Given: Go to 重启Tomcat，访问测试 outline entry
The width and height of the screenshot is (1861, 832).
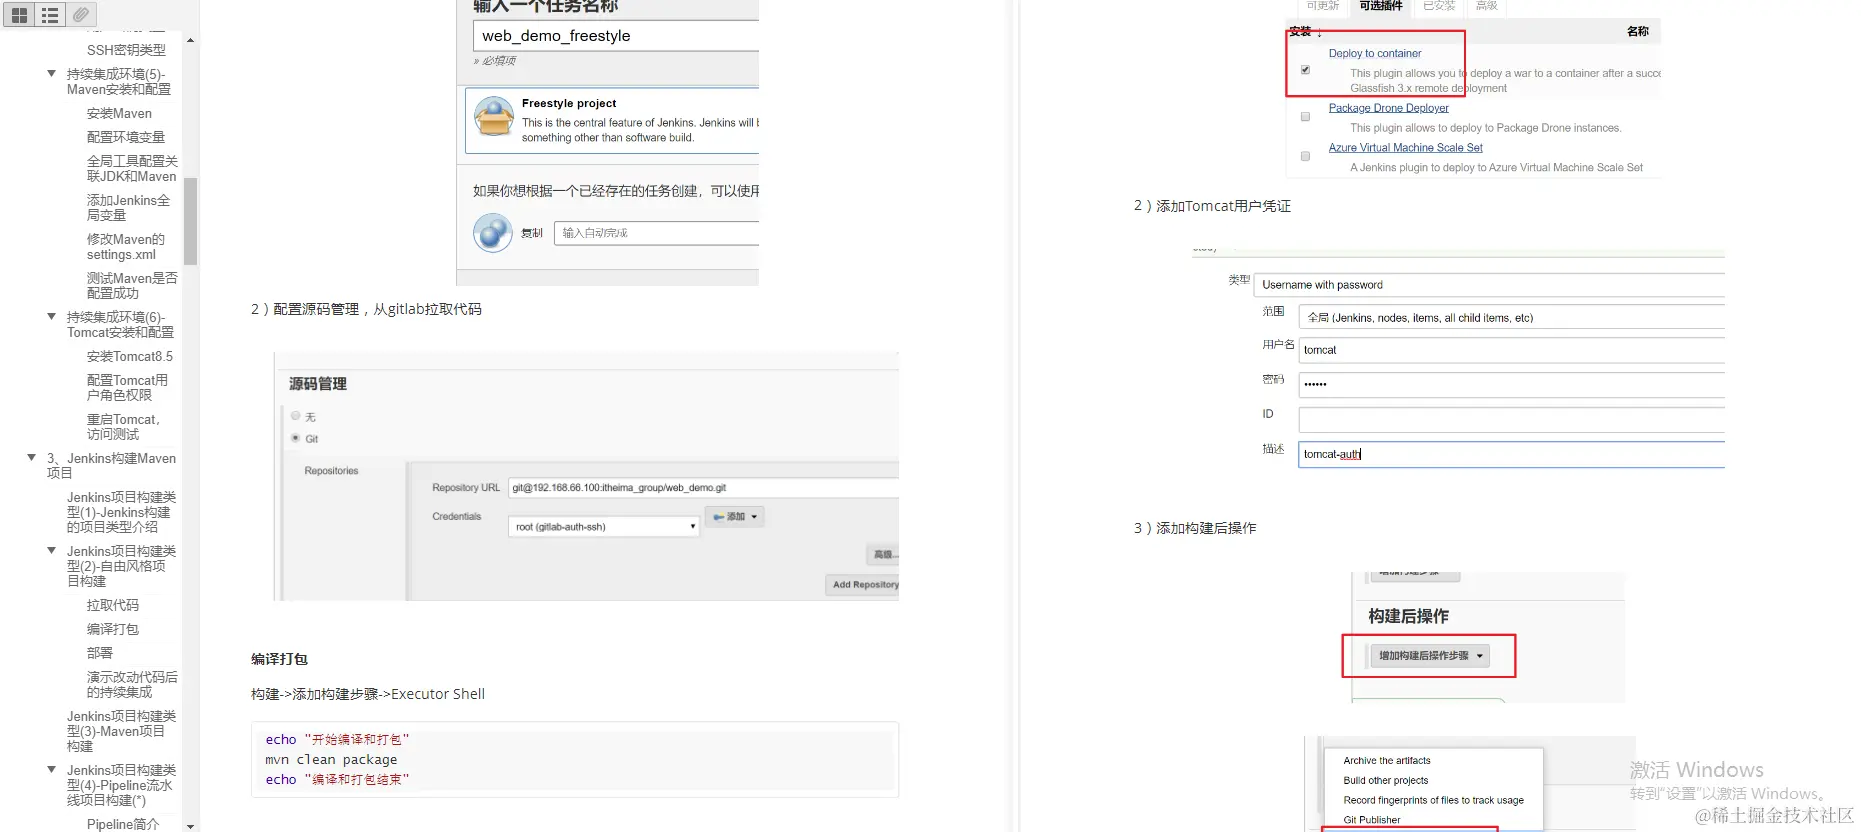Looking at the screenshot, I should [123, 427].
